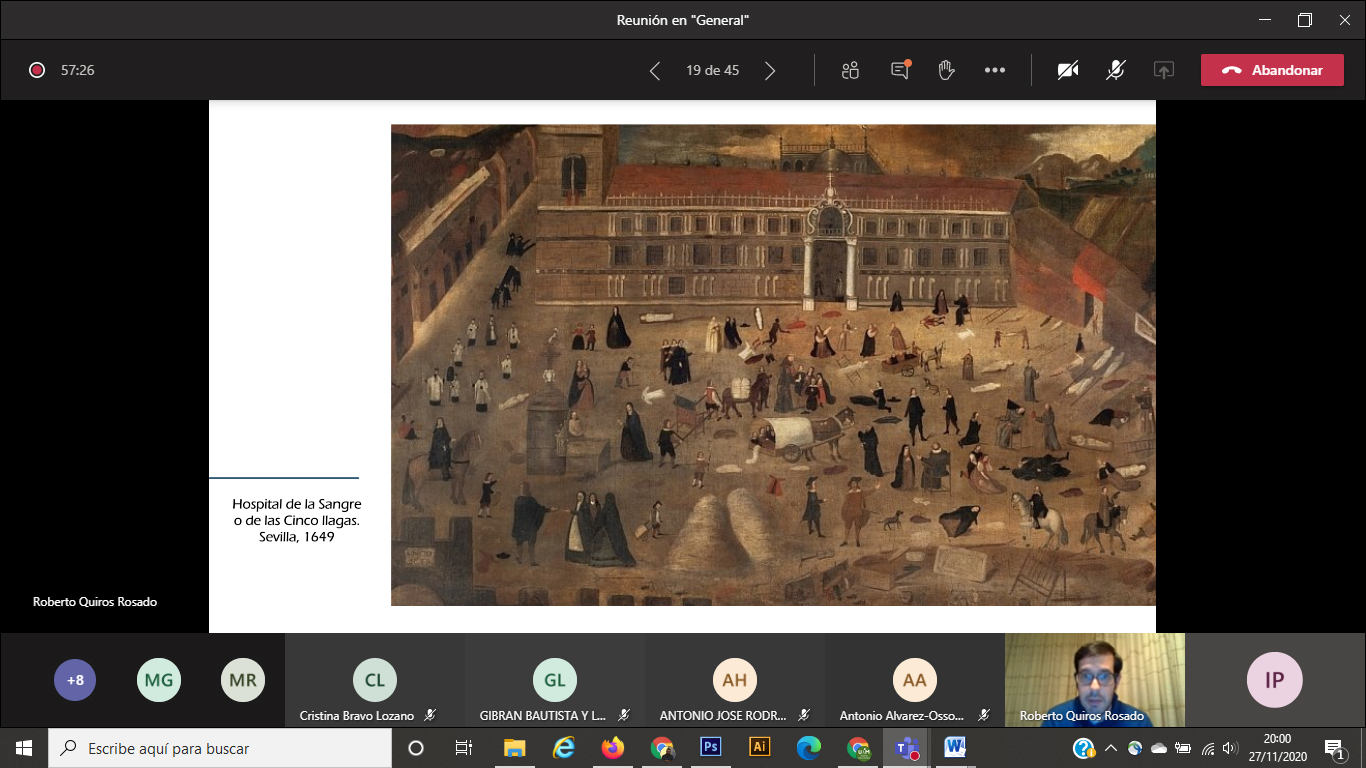Unmute the microphone
1366x768 pixels.
[1116, 70]
